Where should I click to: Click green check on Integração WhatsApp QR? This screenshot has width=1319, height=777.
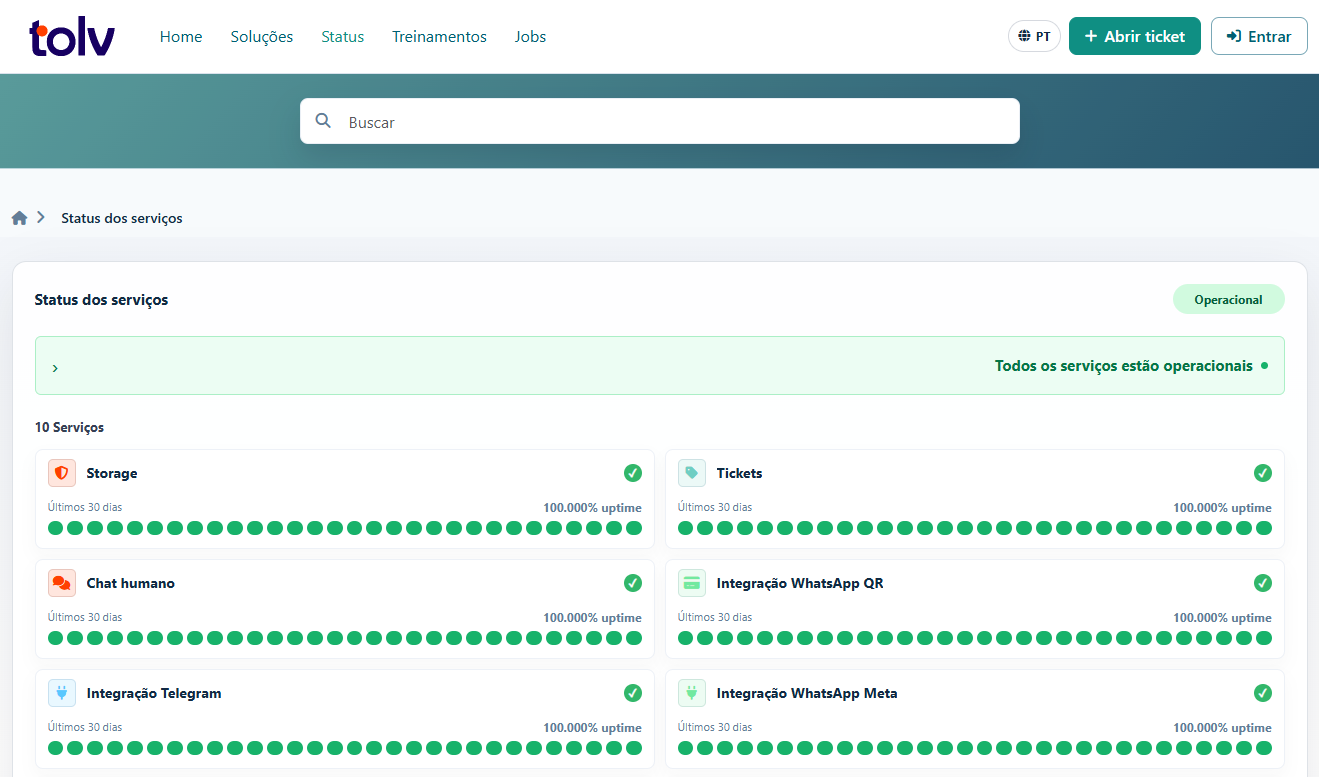click(1263, 583)
